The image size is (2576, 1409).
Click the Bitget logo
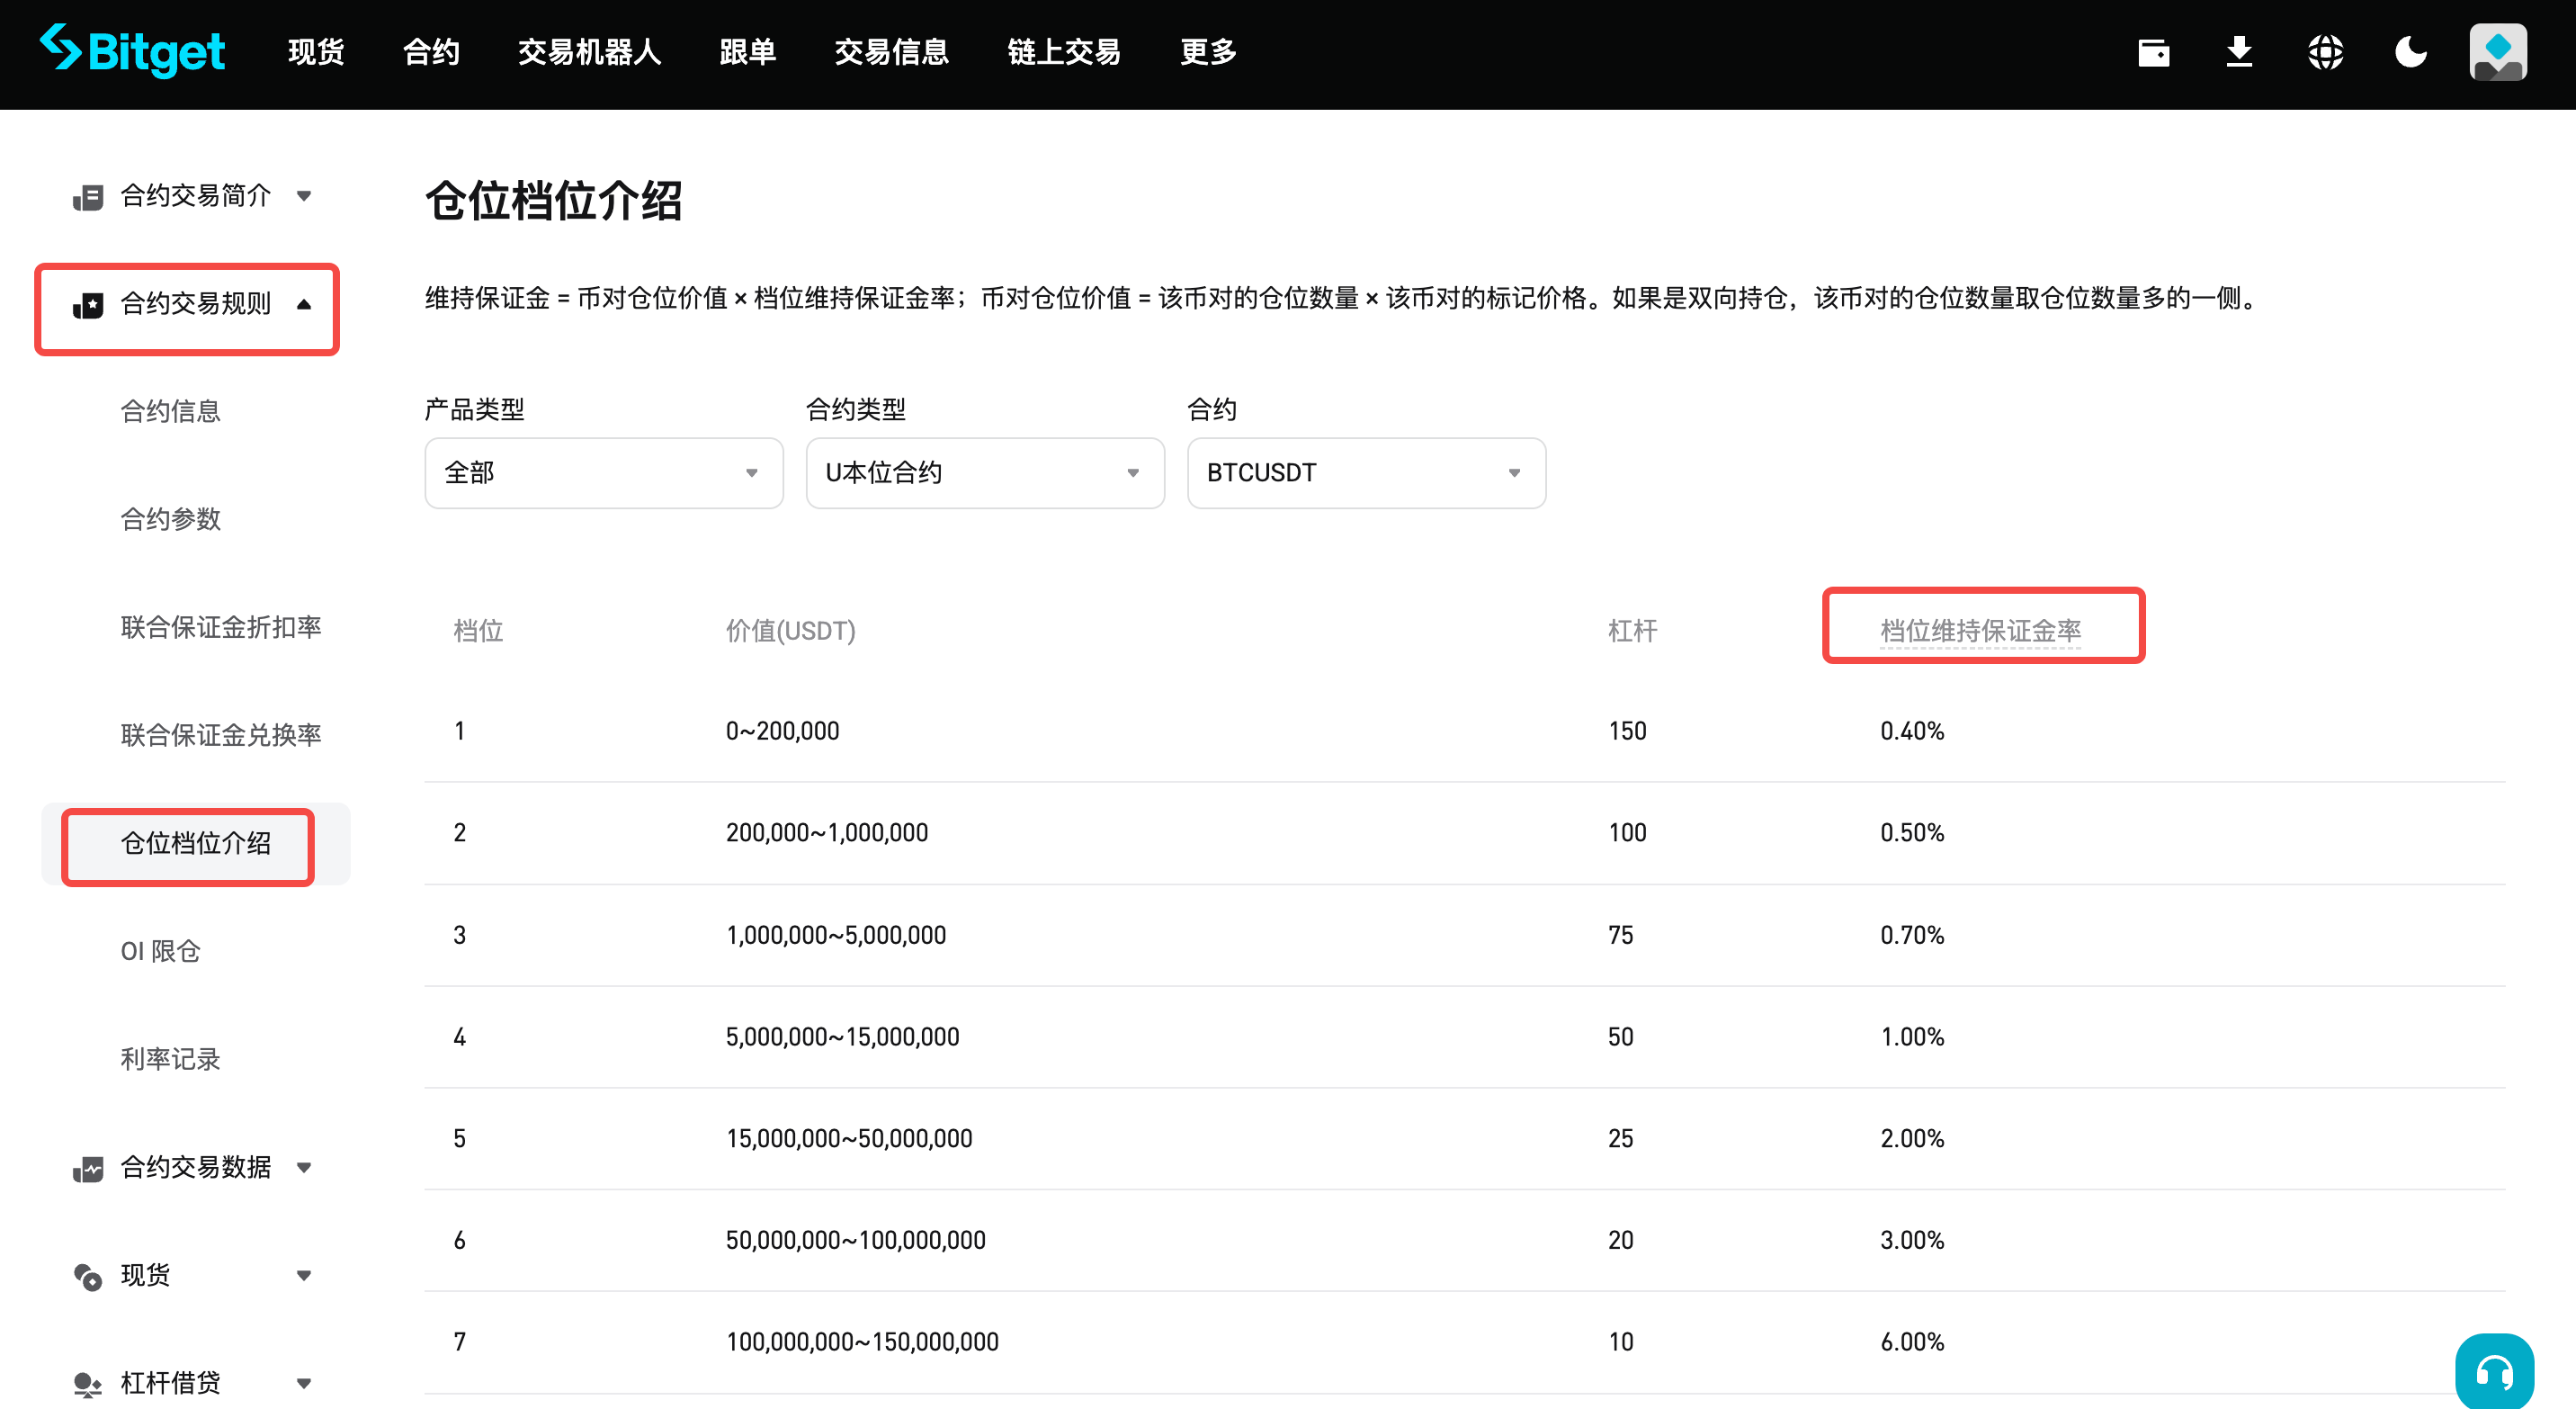coord(131,51)
